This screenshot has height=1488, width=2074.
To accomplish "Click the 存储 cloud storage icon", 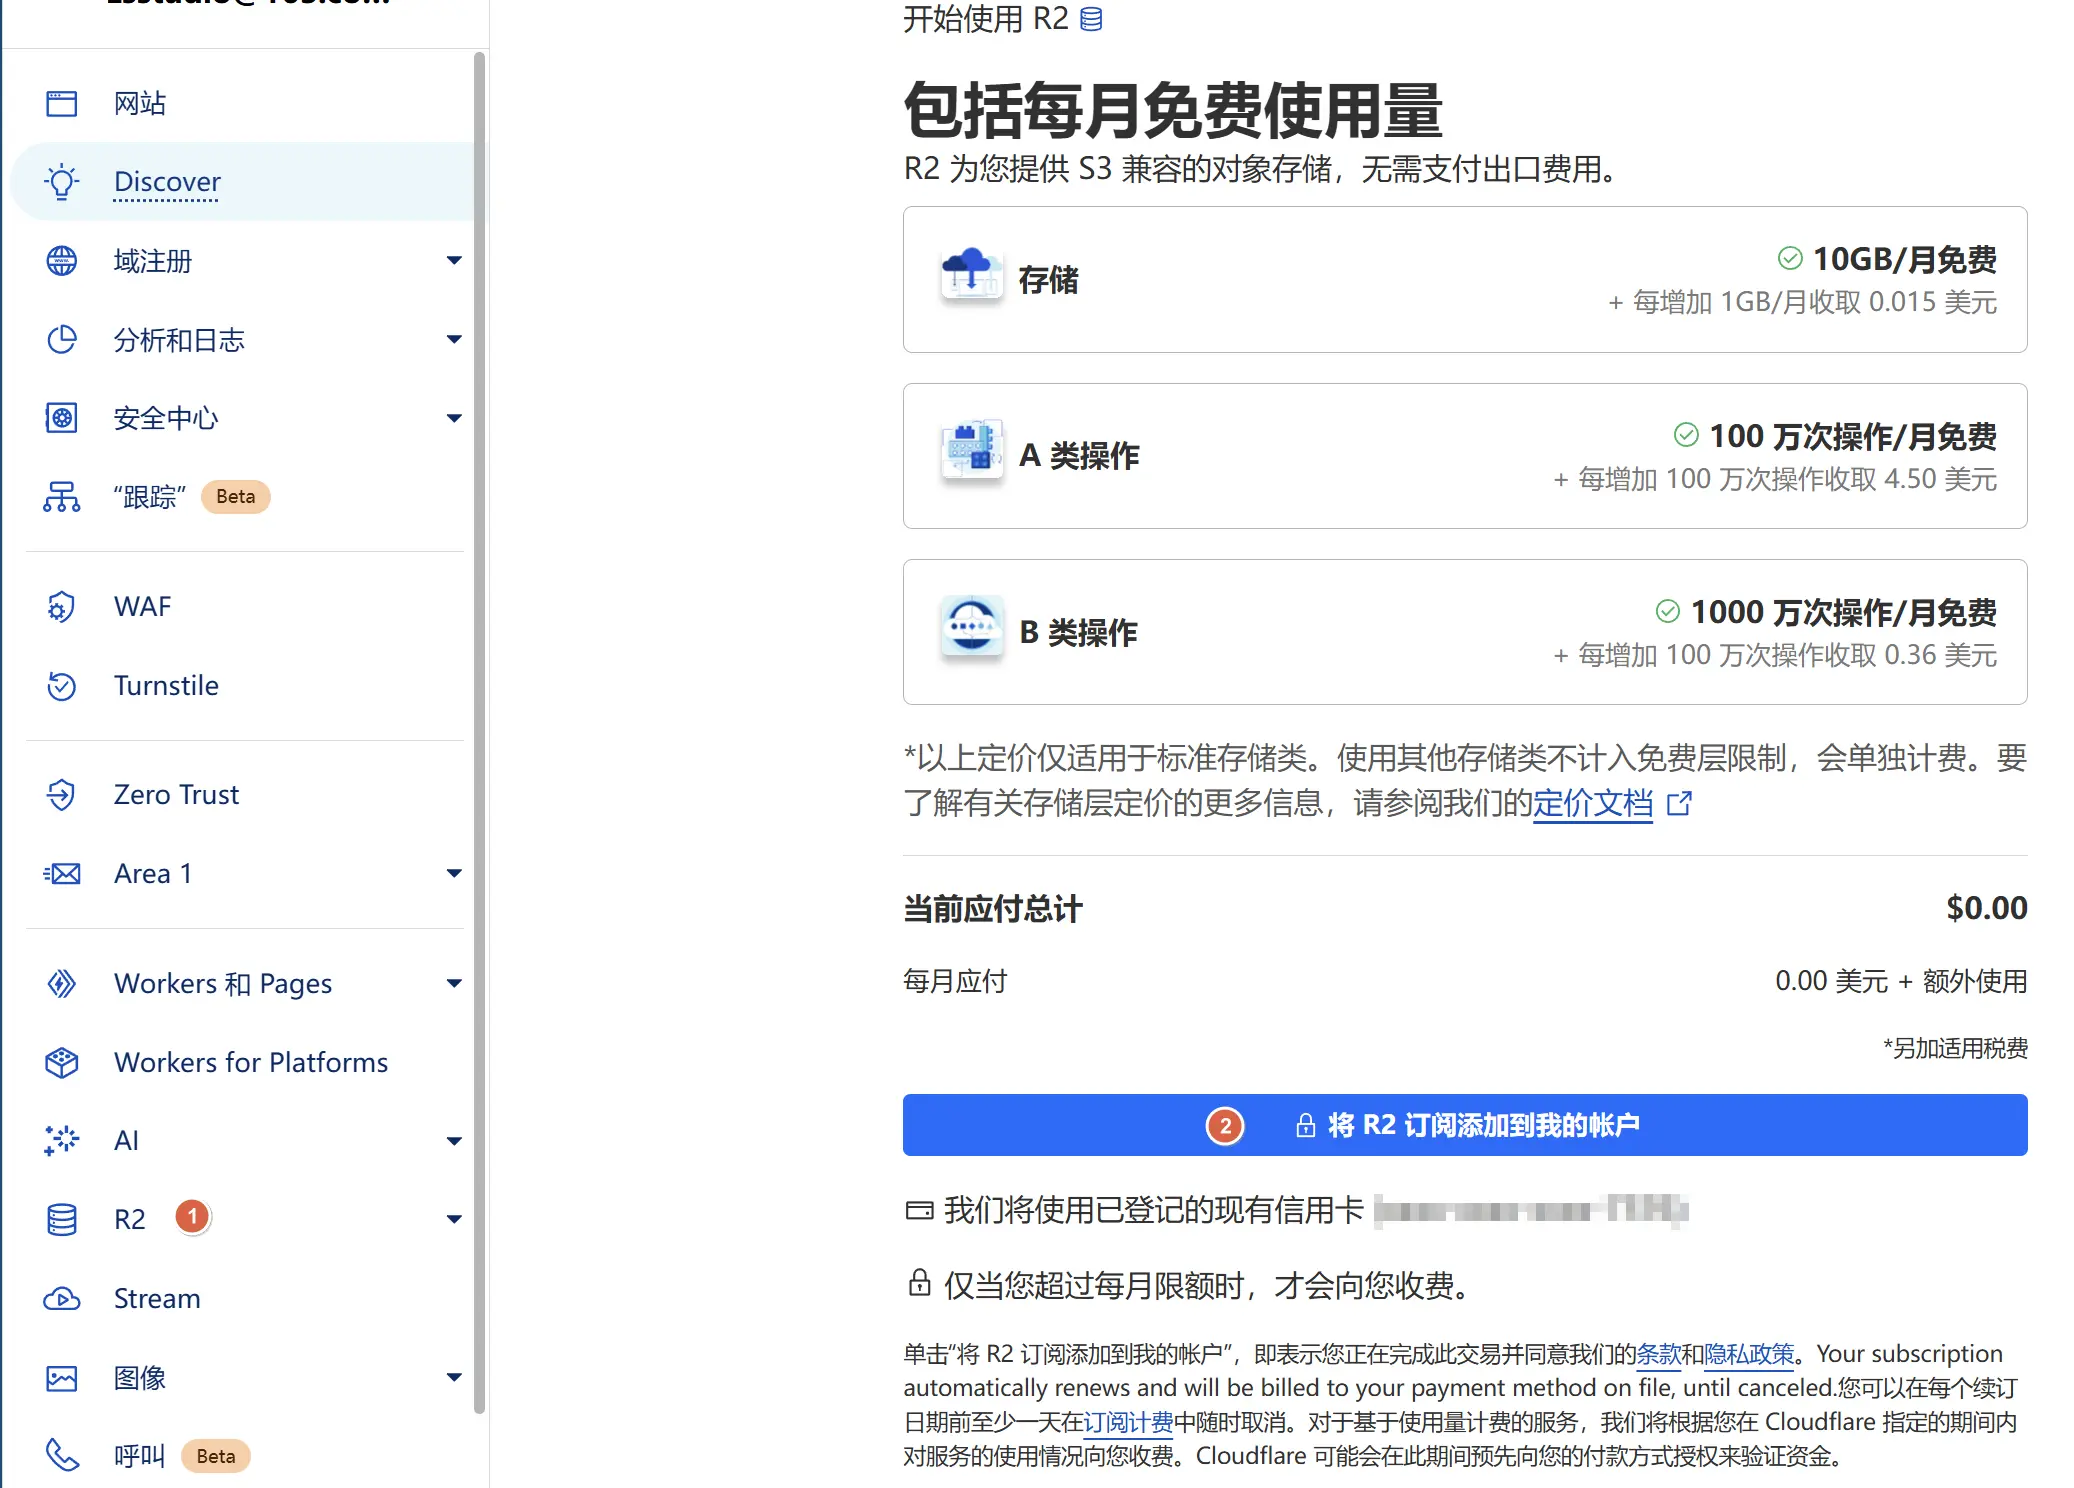I will click(971, 275).
